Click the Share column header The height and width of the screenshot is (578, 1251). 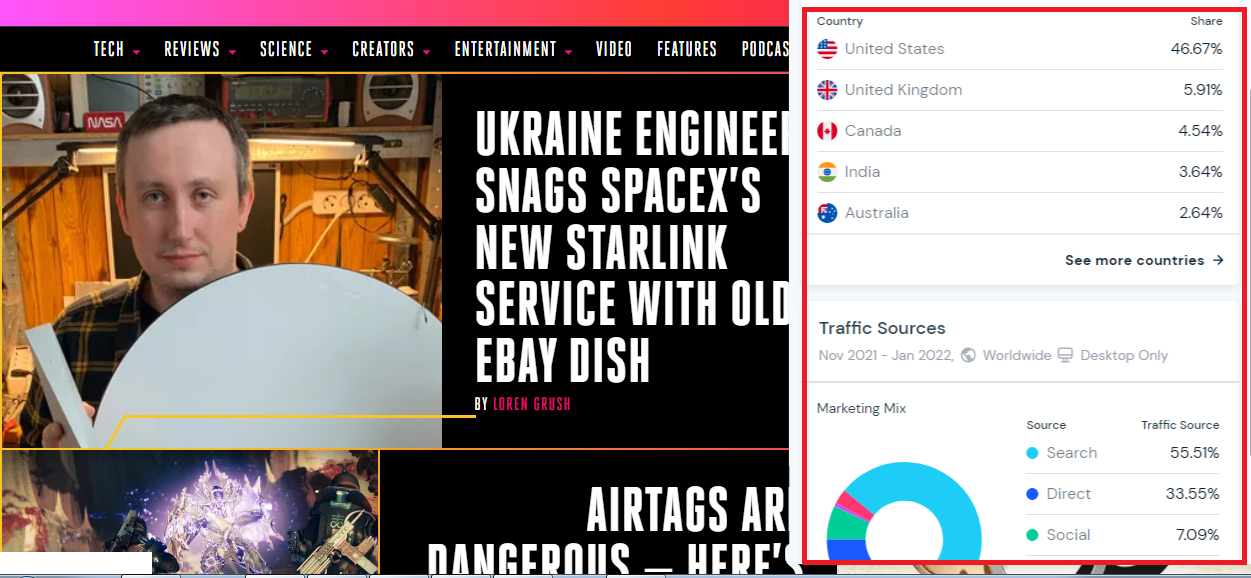pos(1207,21)
